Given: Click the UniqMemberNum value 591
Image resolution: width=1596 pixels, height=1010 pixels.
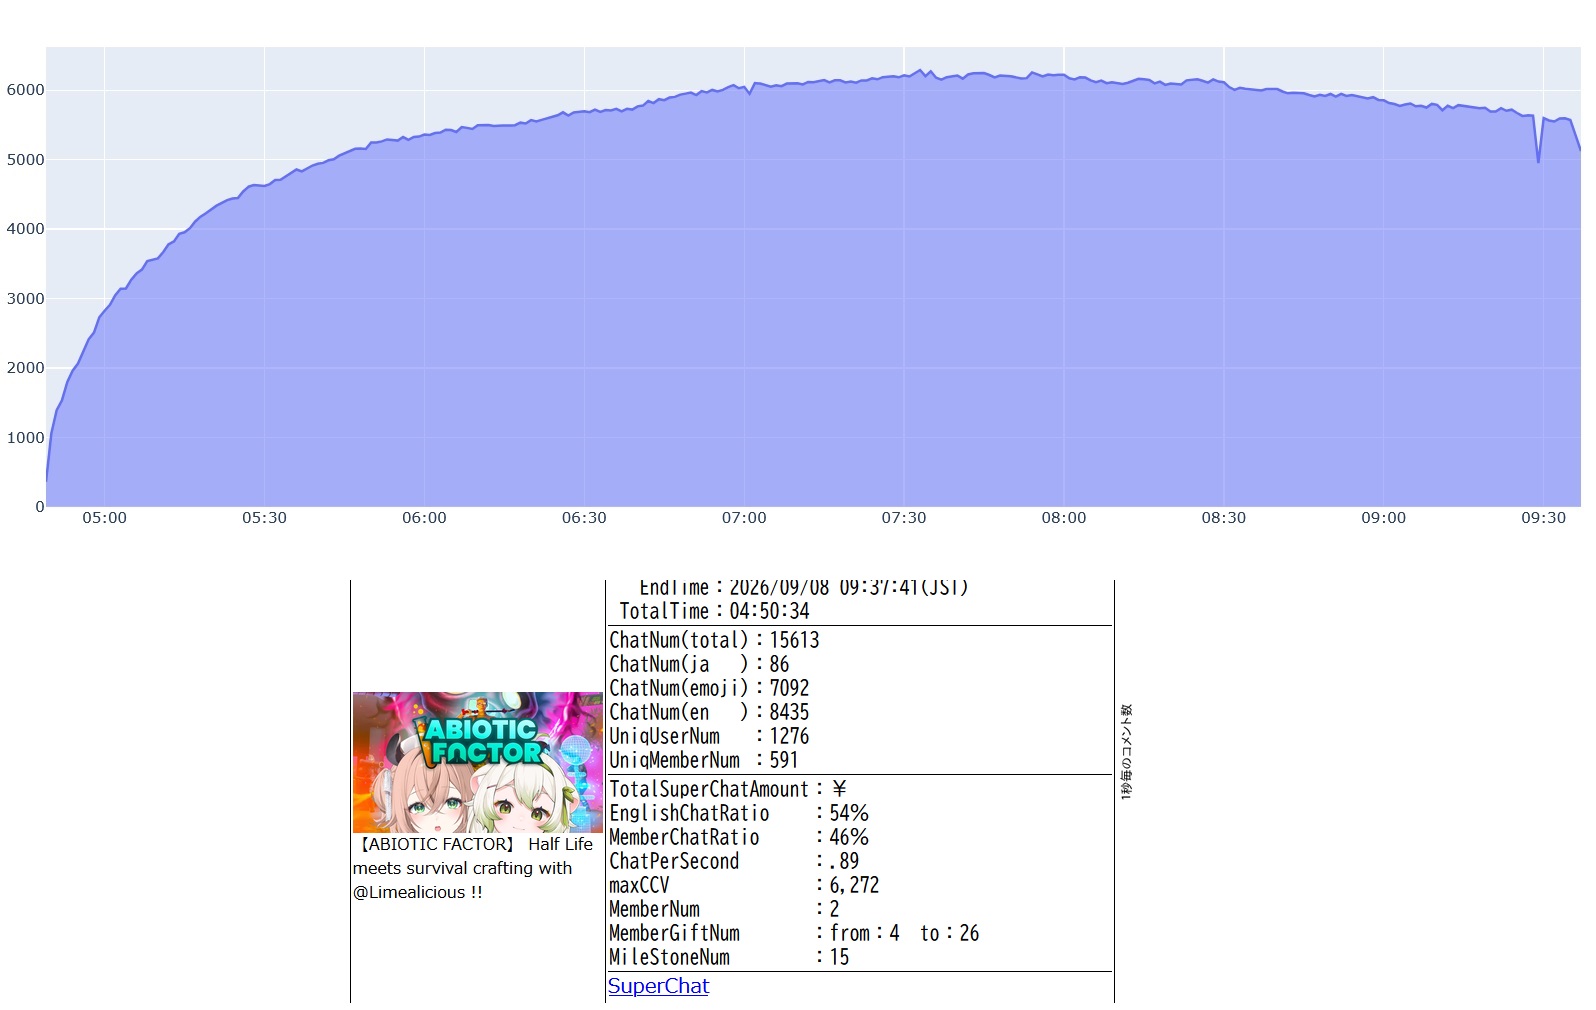Looking at the screenshot, I should [783, 760].
